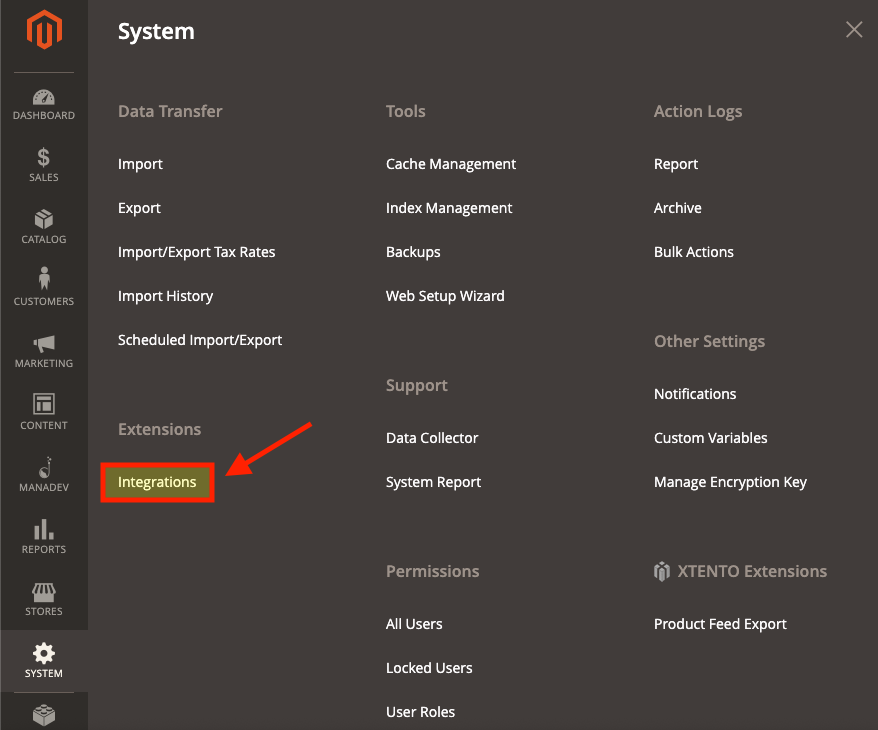Open the highlighted Integrations link

(157, 482)
